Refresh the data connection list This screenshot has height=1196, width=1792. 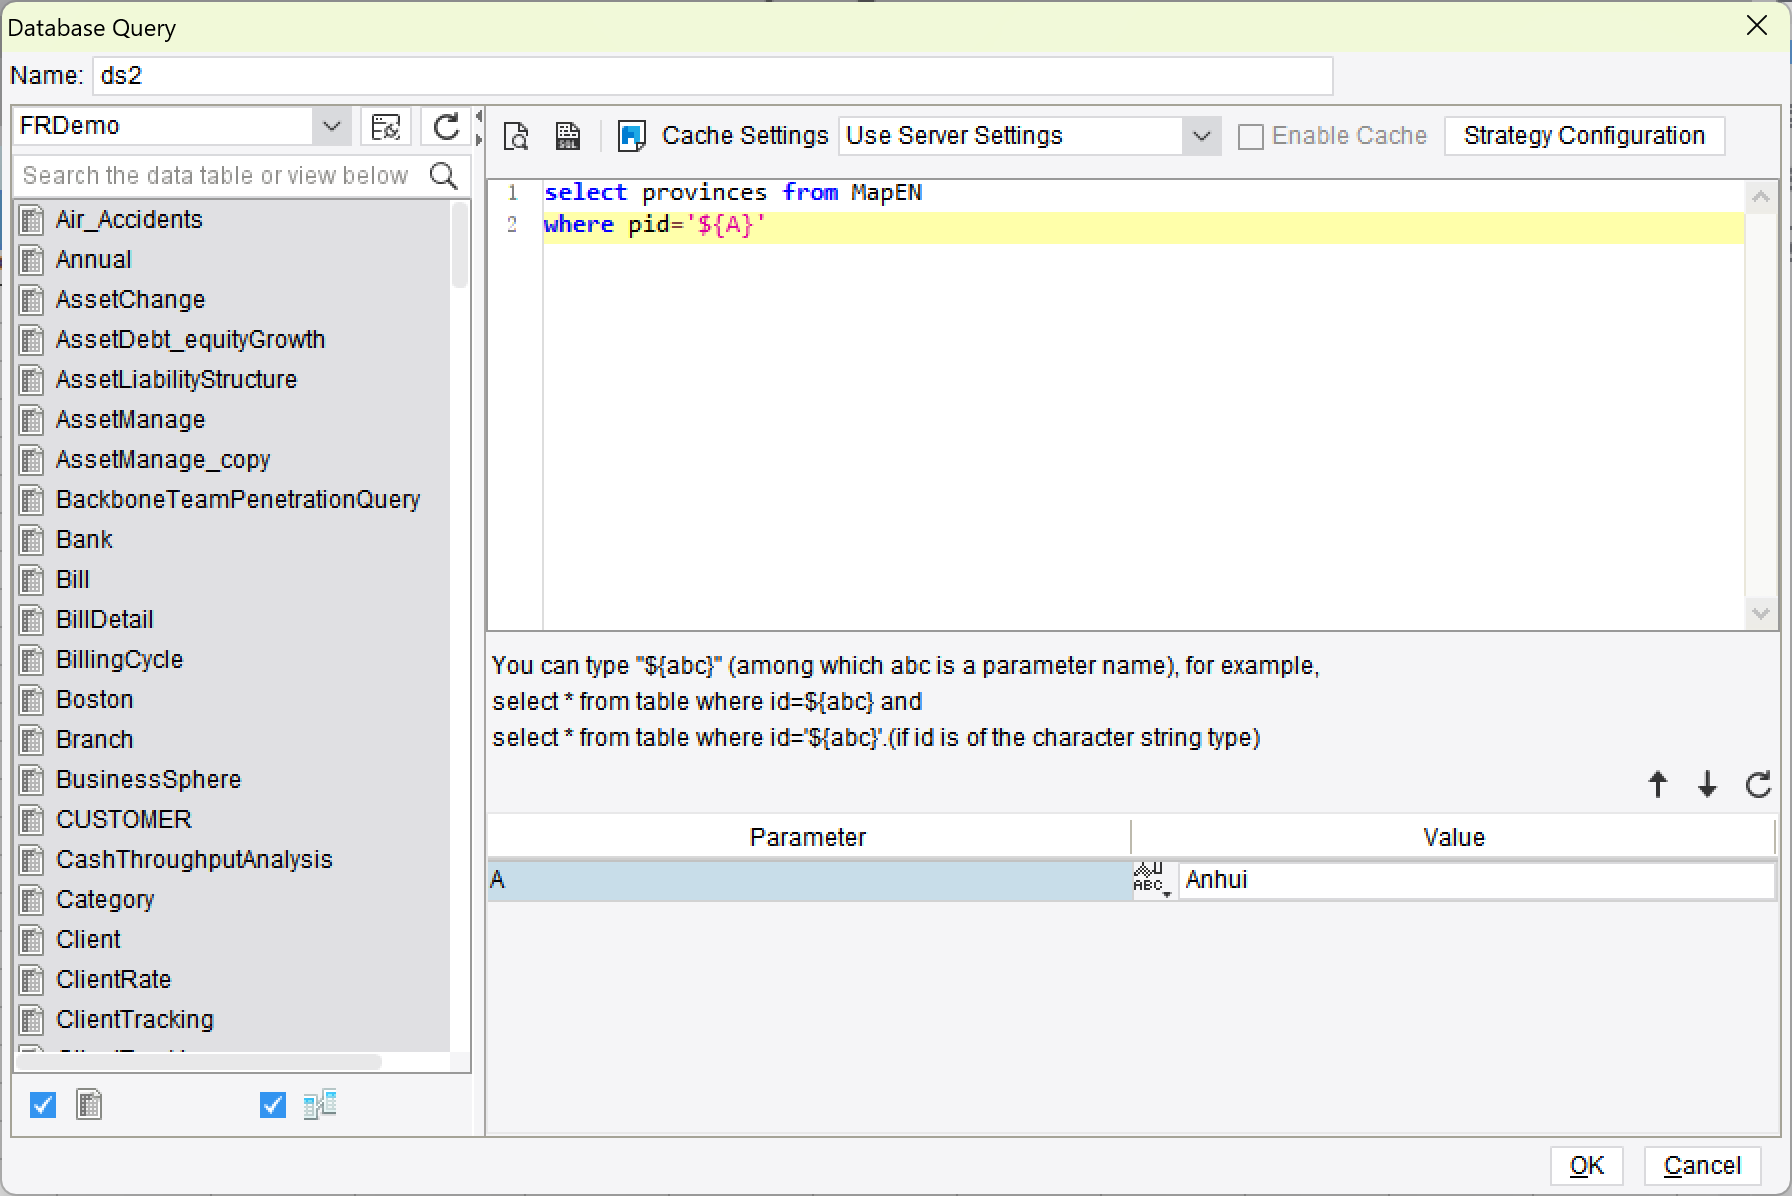click(447, 126)
